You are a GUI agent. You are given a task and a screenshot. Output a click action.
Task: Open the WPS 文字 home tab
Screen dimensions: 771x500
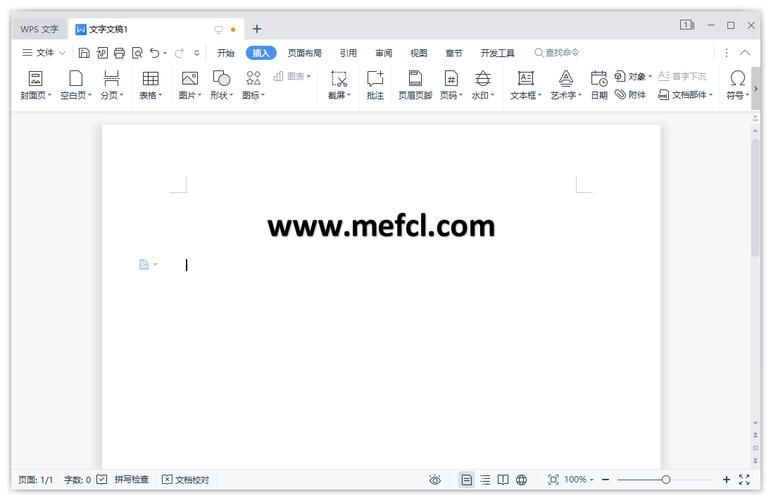[39, 29]
